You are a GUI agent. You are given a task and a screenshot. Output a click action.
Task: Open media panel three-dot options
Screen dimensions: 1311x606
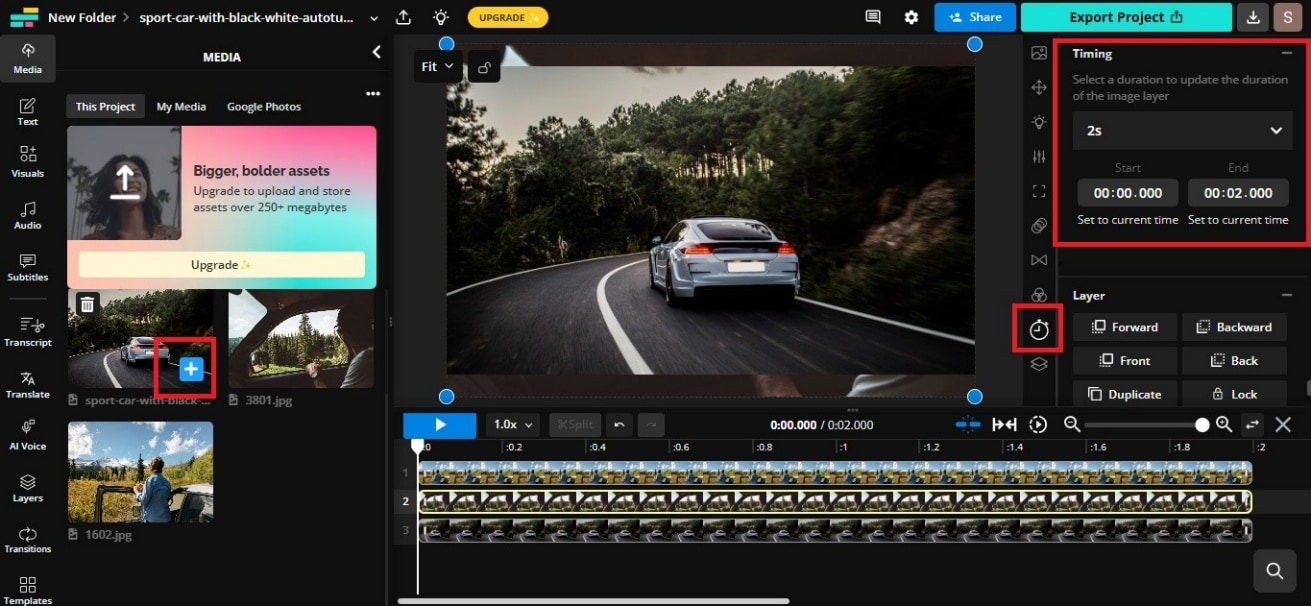(373, 94)
